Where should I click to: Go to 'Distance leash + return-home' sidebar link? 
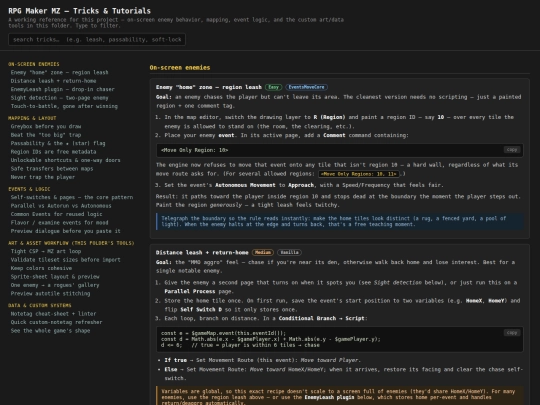coord(53,81)
